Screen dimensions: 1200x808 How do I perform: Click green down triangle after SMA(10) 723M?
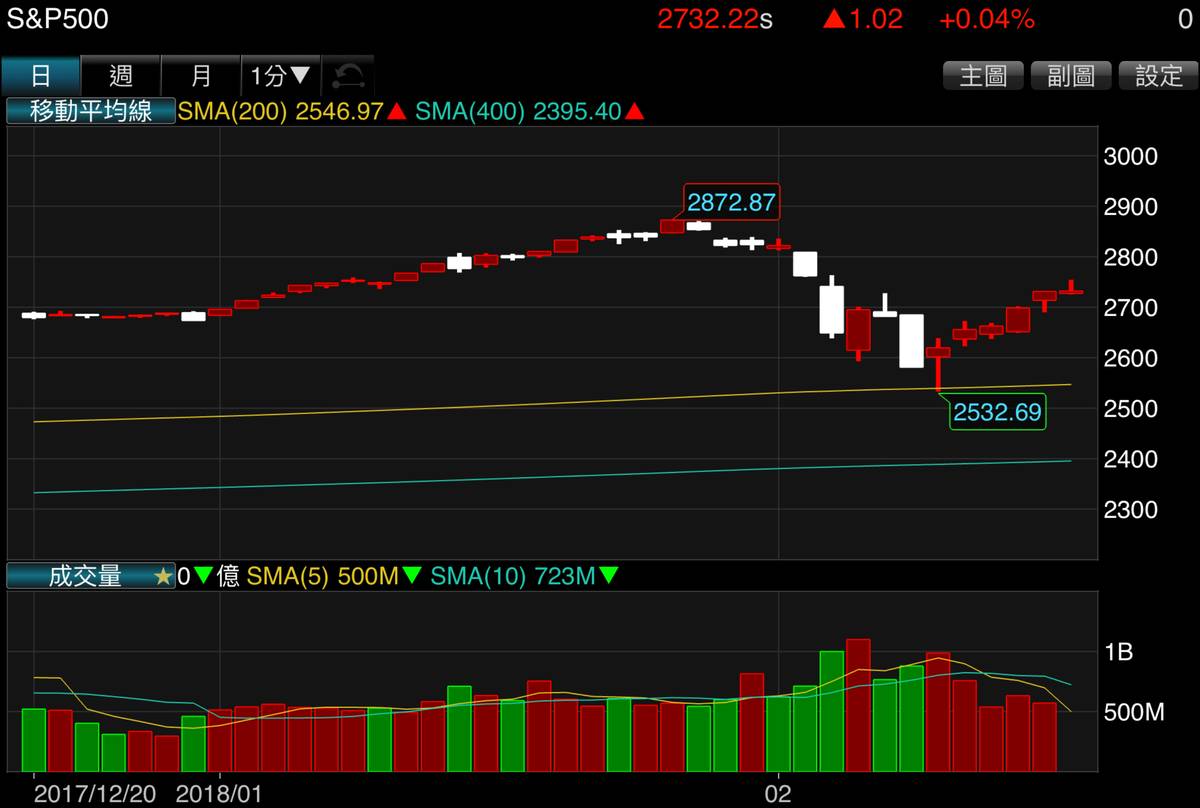608,577
